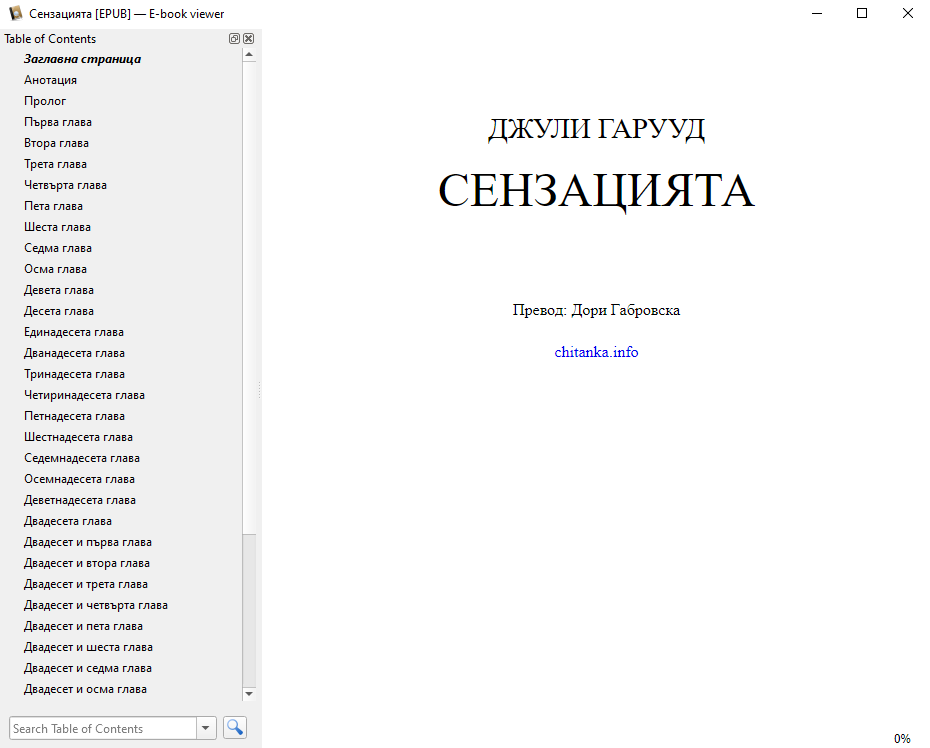Jump to 'Първа глава'
The height and width of the screenshot is (748, 930).
click(58, 122)
